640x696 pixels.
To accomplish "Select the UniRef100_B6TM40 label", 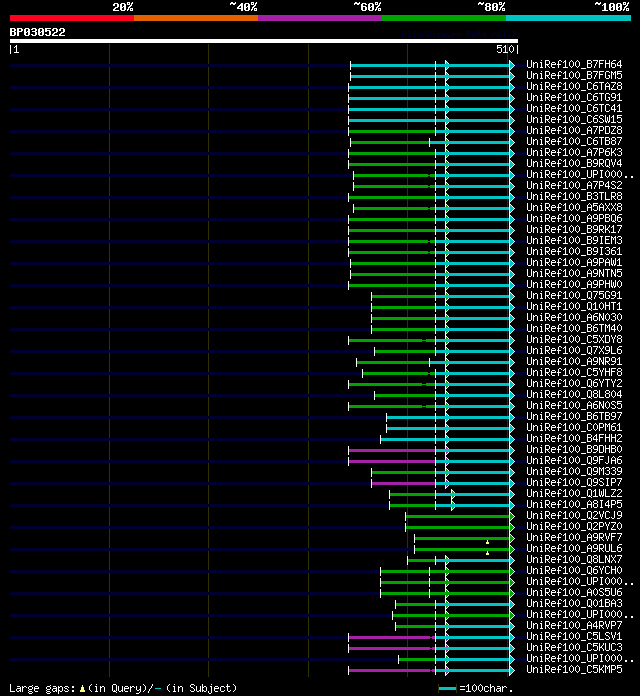I will [x=574, y=328].
